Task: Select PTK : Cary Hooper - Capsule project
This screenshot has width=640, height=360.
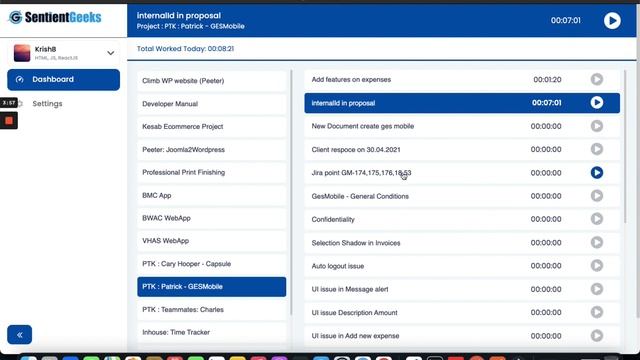Action: (211, 264)
